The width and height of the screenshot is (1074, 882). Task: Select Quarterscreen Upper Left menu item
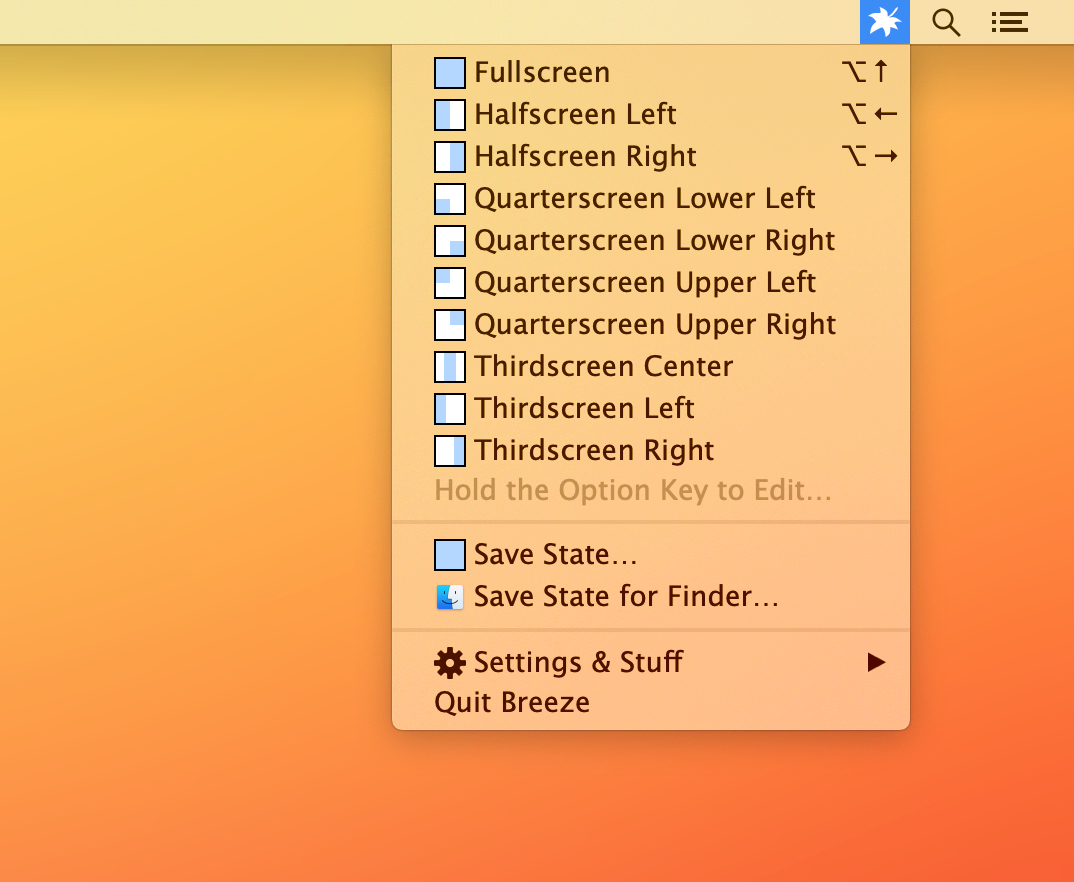pos(644,283)
